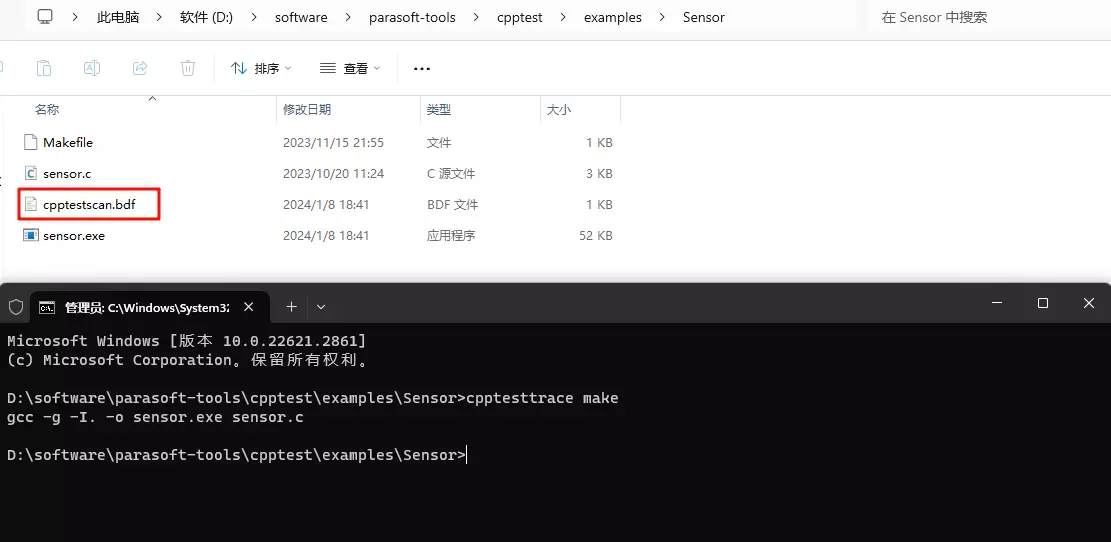Sort files by 修改日期 column header
The width and height of the screenshot is (1111, 542).
pyautogui.click(x=307, y=109)
